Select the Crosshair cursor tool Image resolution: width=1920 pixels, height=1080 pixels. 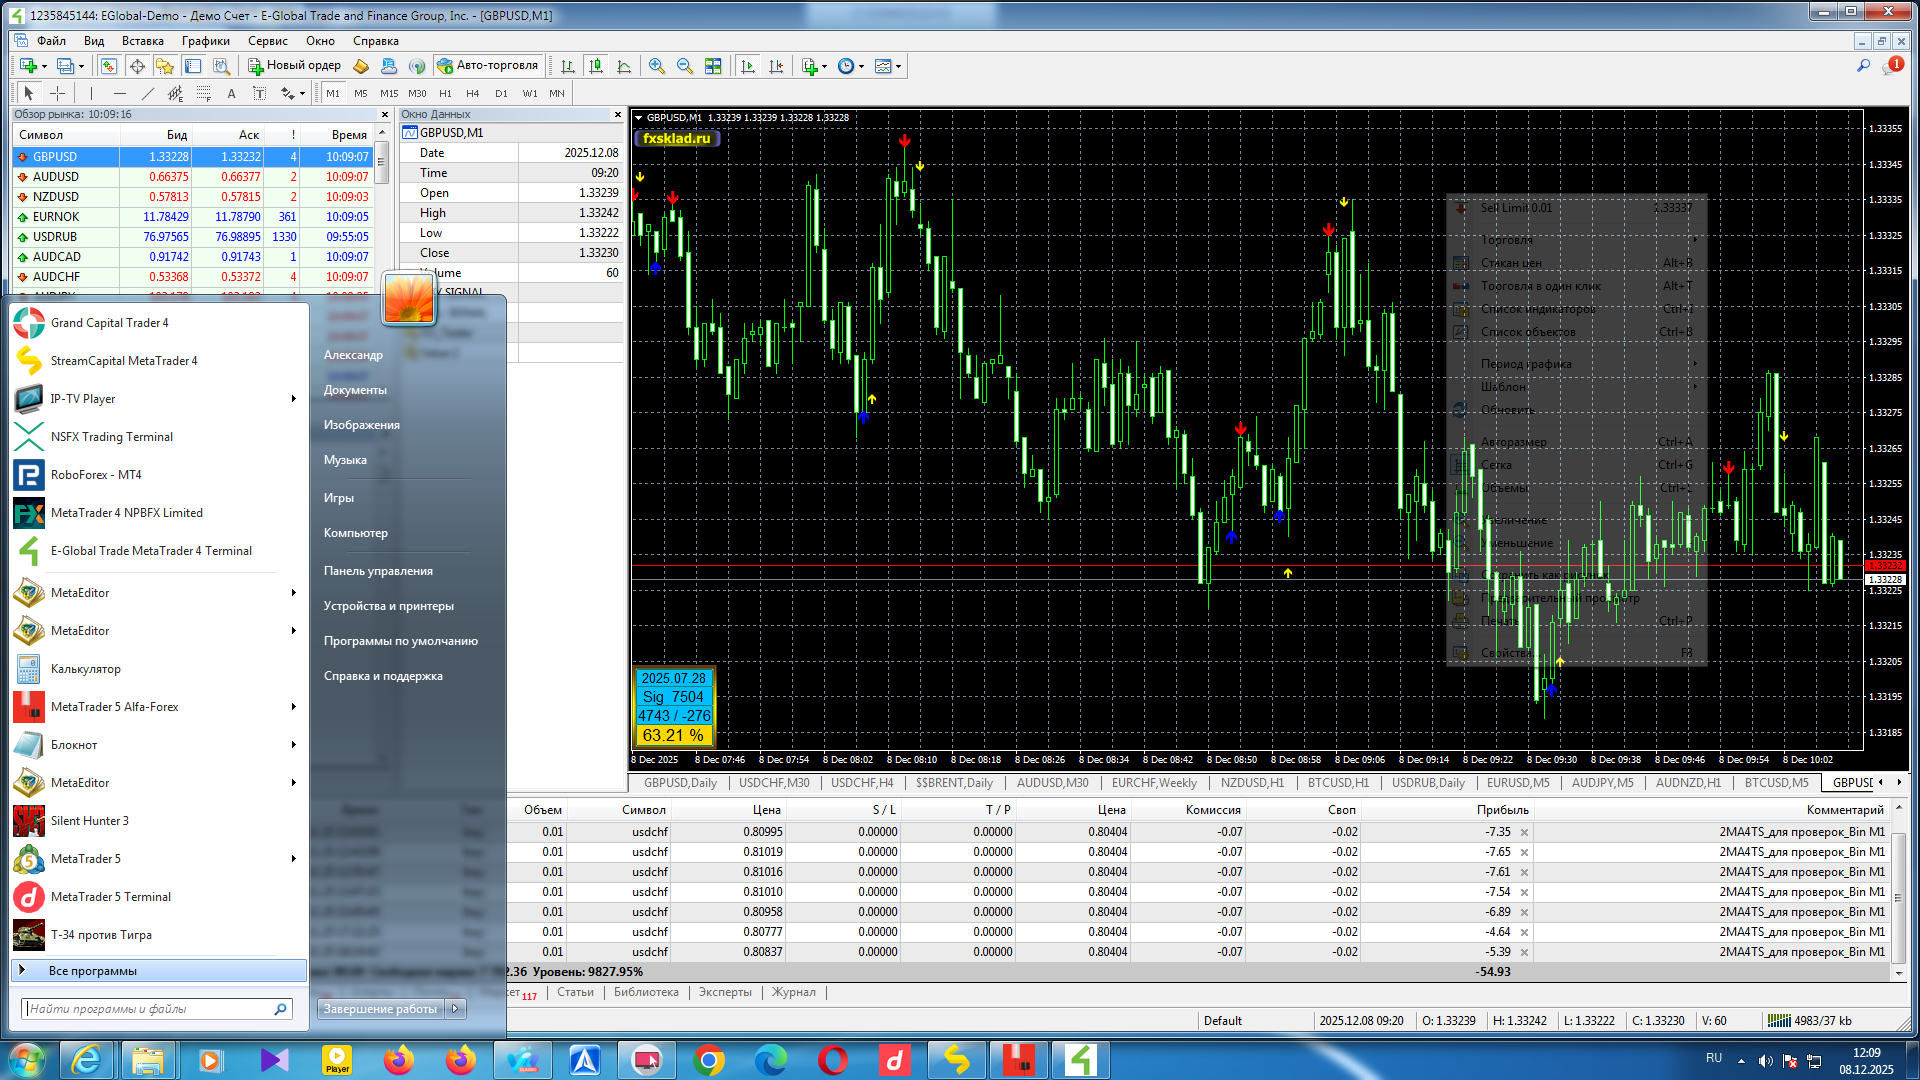click(58, 93)
